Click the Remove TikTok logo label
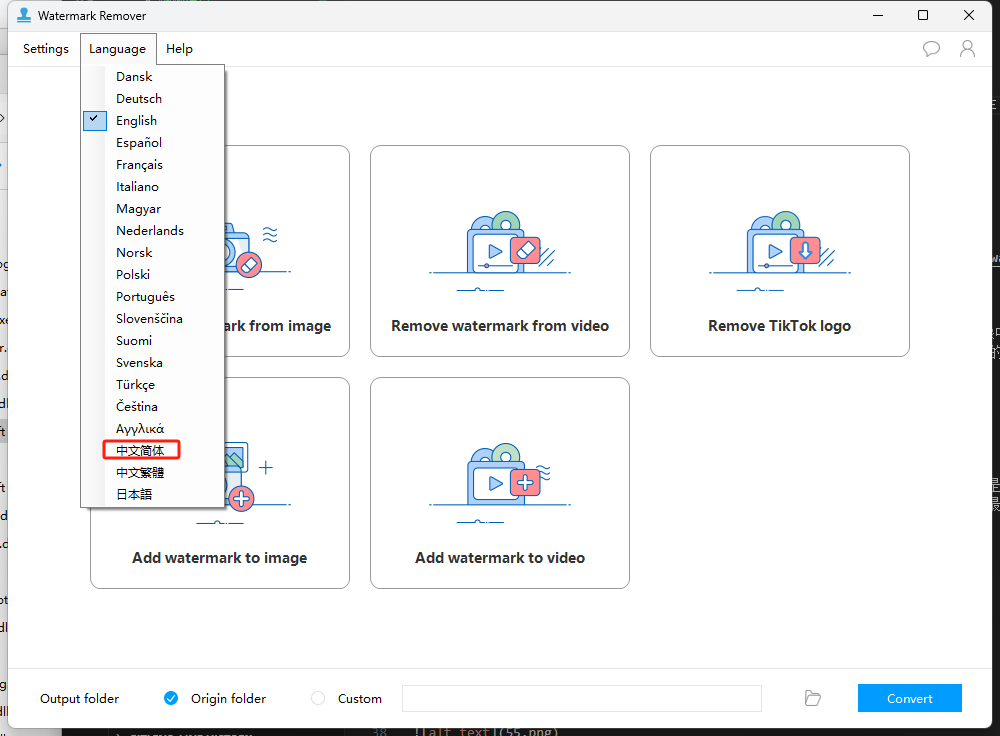Image resolution: width=1000 pixels, height=736 pixels. click(x=779, y=326)
